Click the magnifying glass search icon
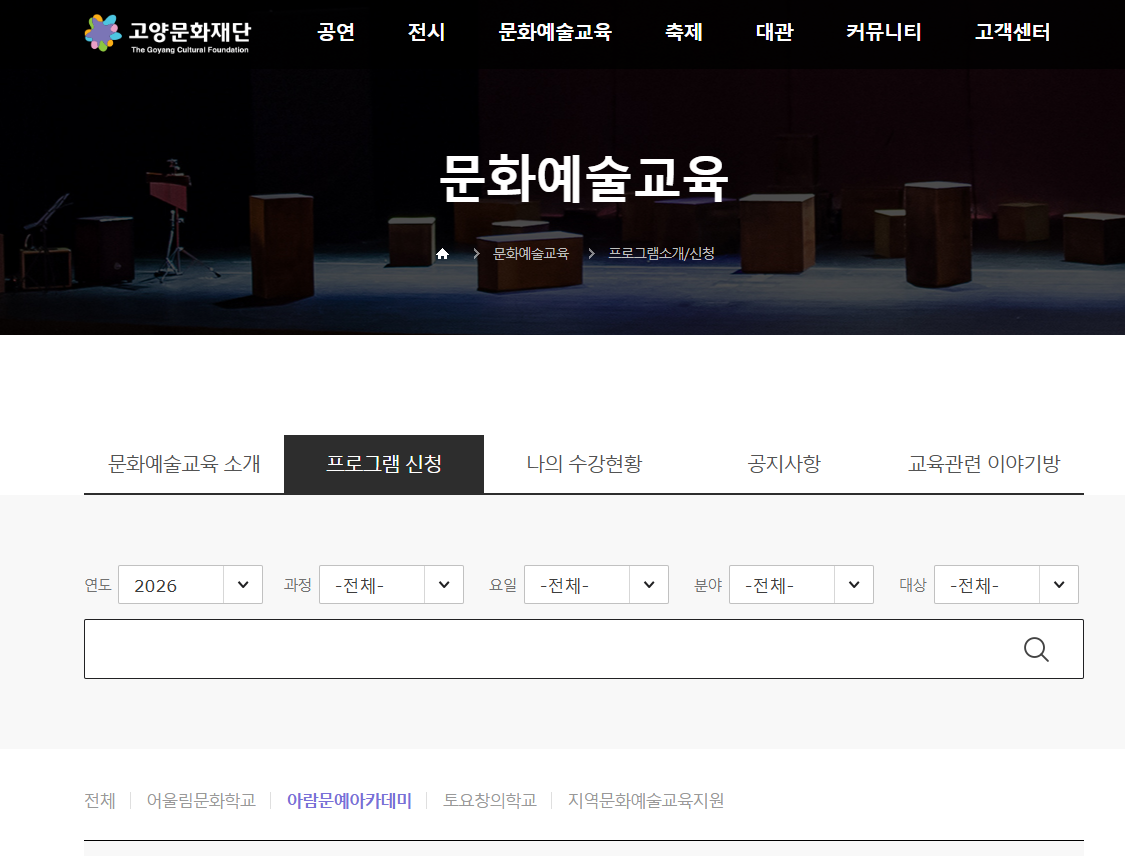 point(1037,649)
